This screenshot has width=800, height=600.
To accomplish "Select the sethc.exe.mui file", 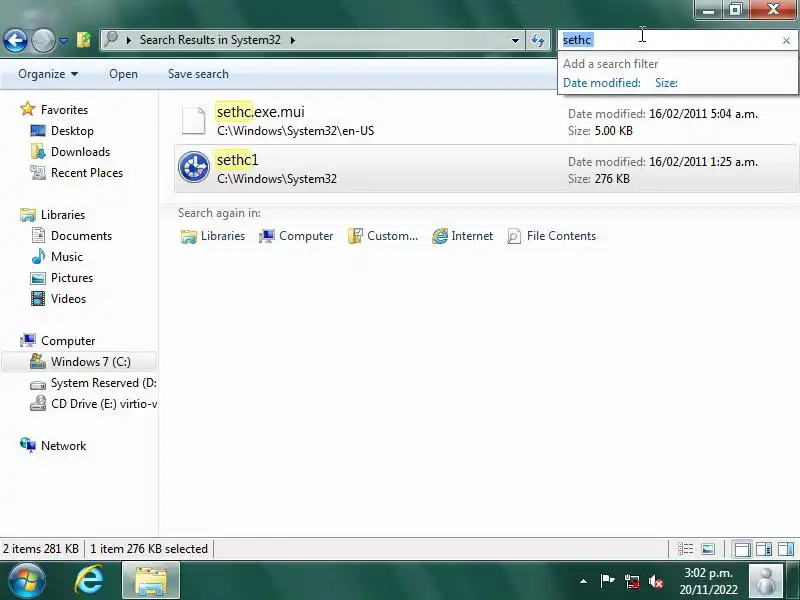I will point(487,120).
